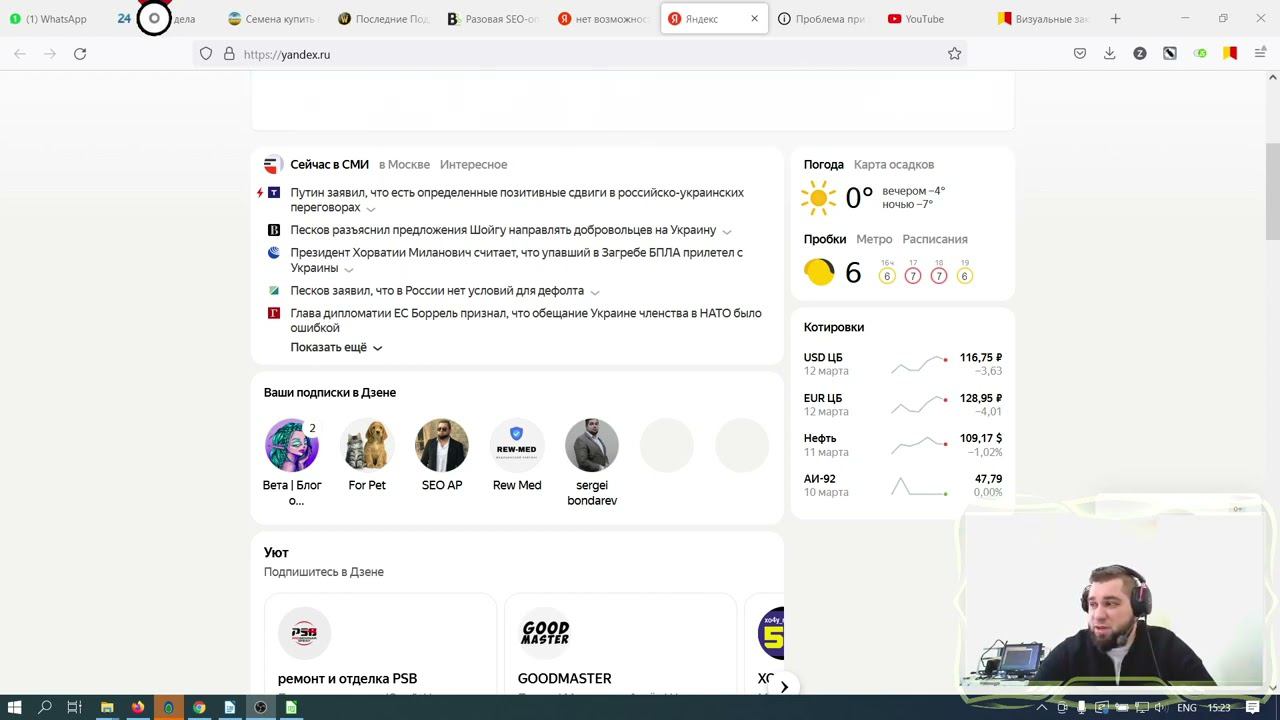1280x720 pixels.
Task: Open tracking protection shield icon
Action: [x=206, y=54]
